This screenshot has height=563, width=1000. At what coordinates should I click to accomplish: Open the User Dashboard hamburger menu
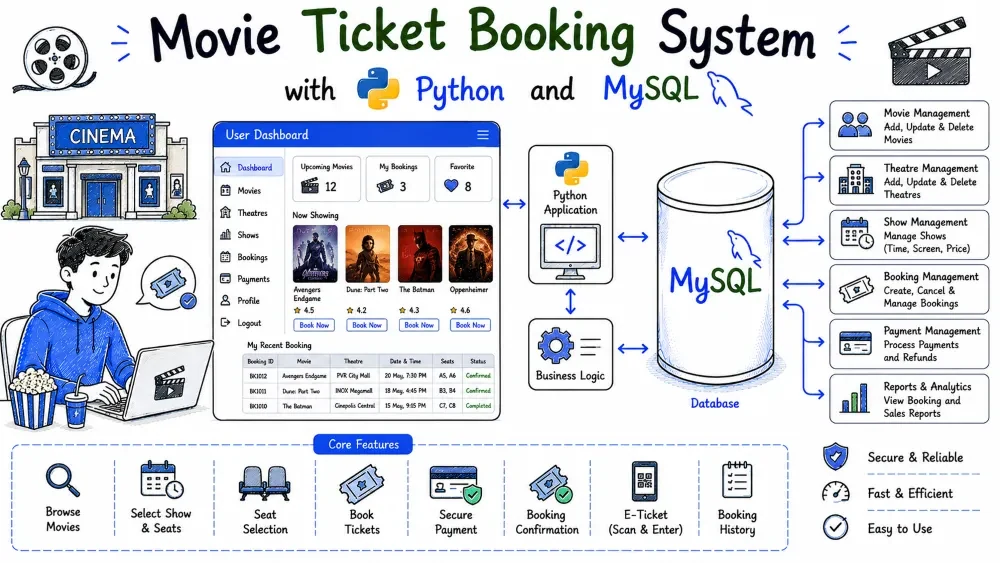click(x=483, y=135)
